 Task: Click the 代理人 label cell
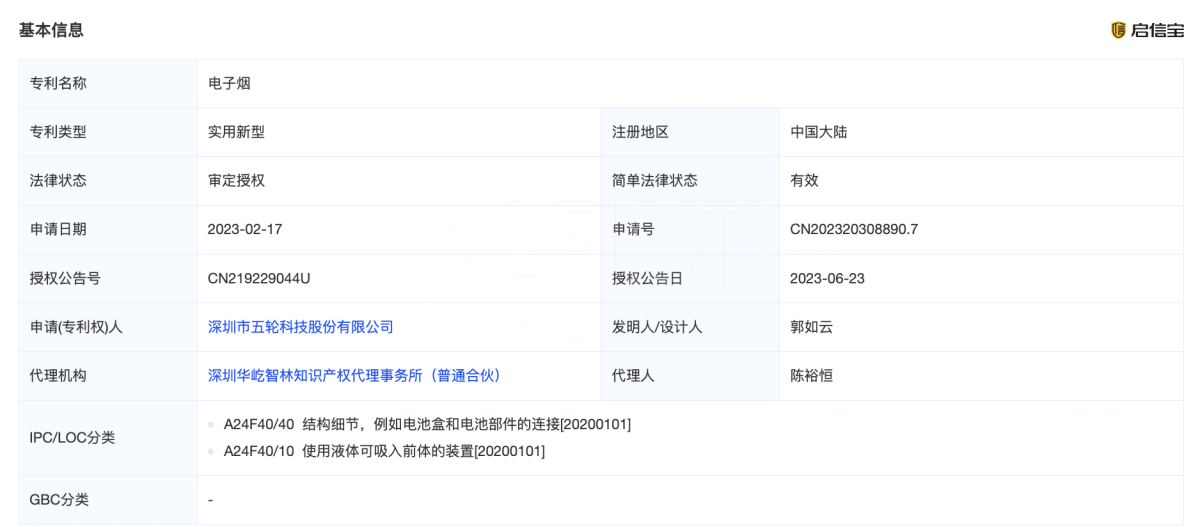[x=690, y=376]
